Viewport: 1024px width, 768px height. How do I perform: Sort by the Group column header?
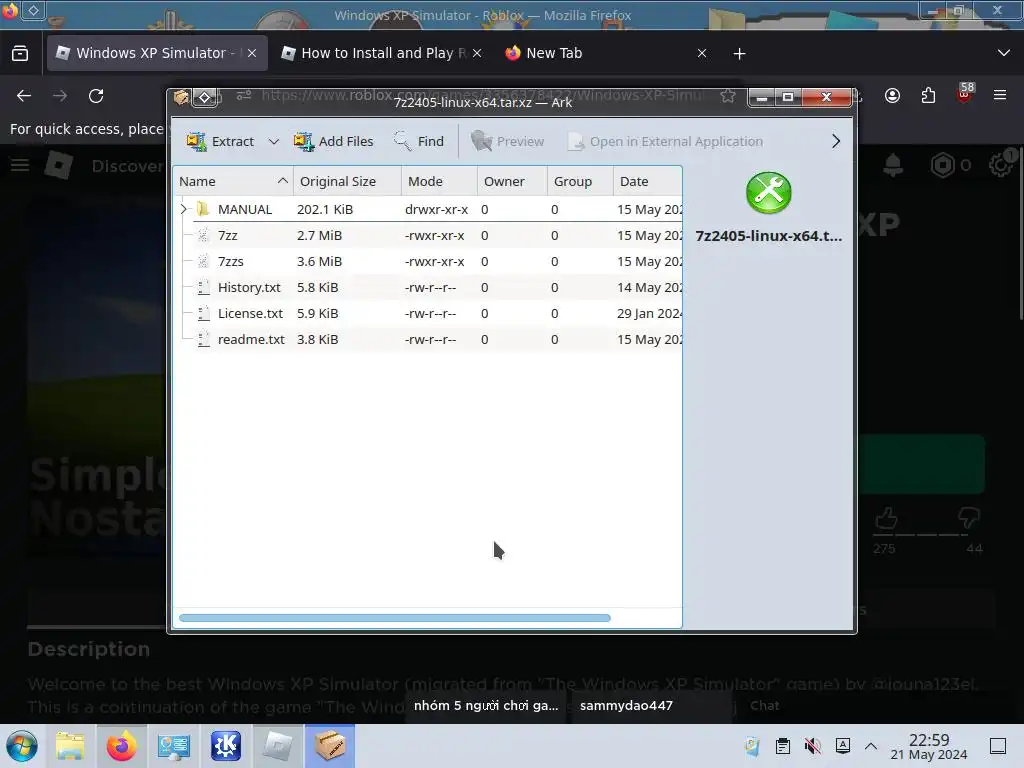pos(580,182)
